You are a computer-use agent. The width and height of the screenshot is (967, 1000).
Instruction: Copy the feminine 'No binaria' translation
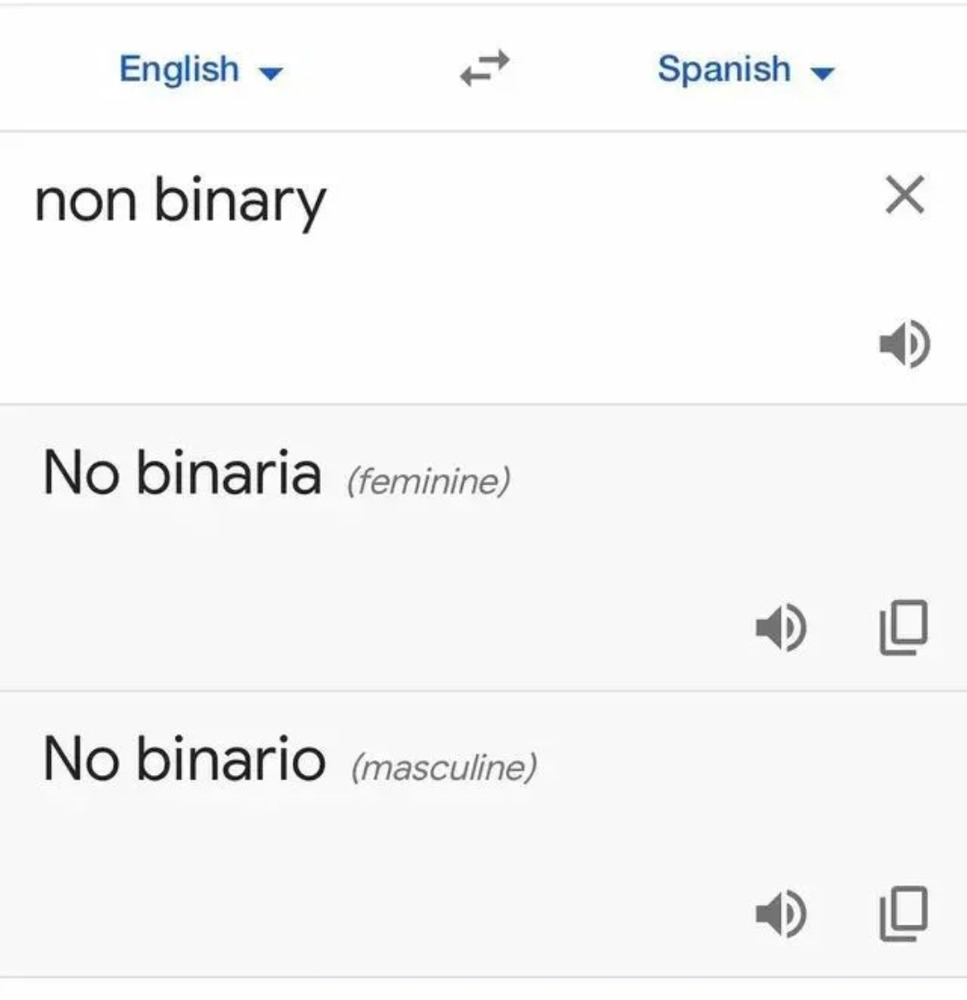904,627
